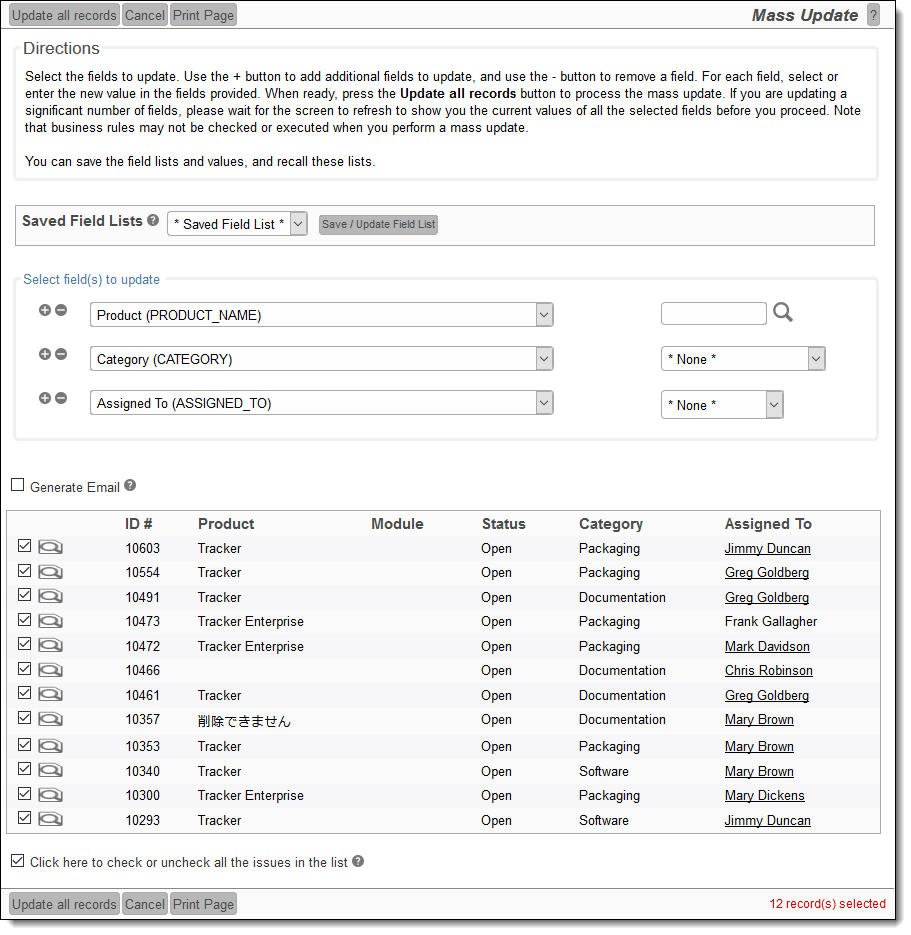Uncheck the checkbox for issue 10357

(24, 717)
